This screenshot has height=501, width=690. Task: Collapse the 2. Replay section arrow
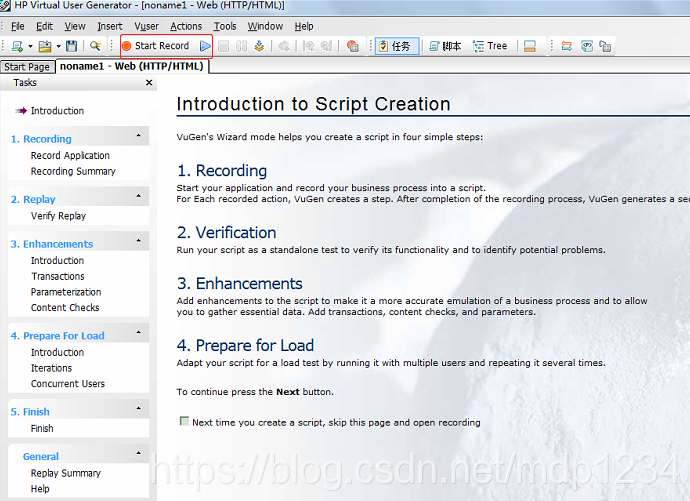click(x=139, y=196)
